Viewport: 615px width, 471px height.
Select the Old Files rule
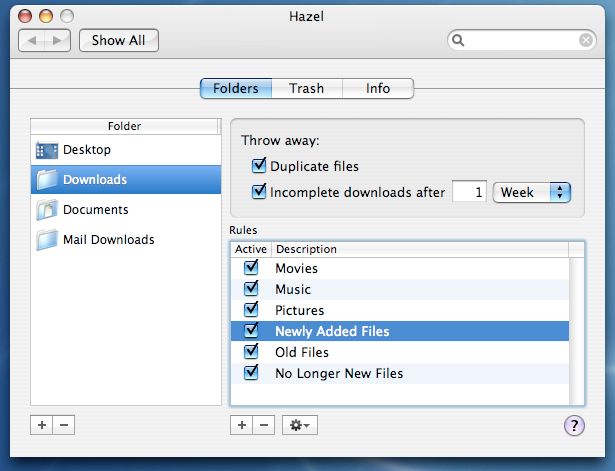pyautogui.click(x=400, y=352)
